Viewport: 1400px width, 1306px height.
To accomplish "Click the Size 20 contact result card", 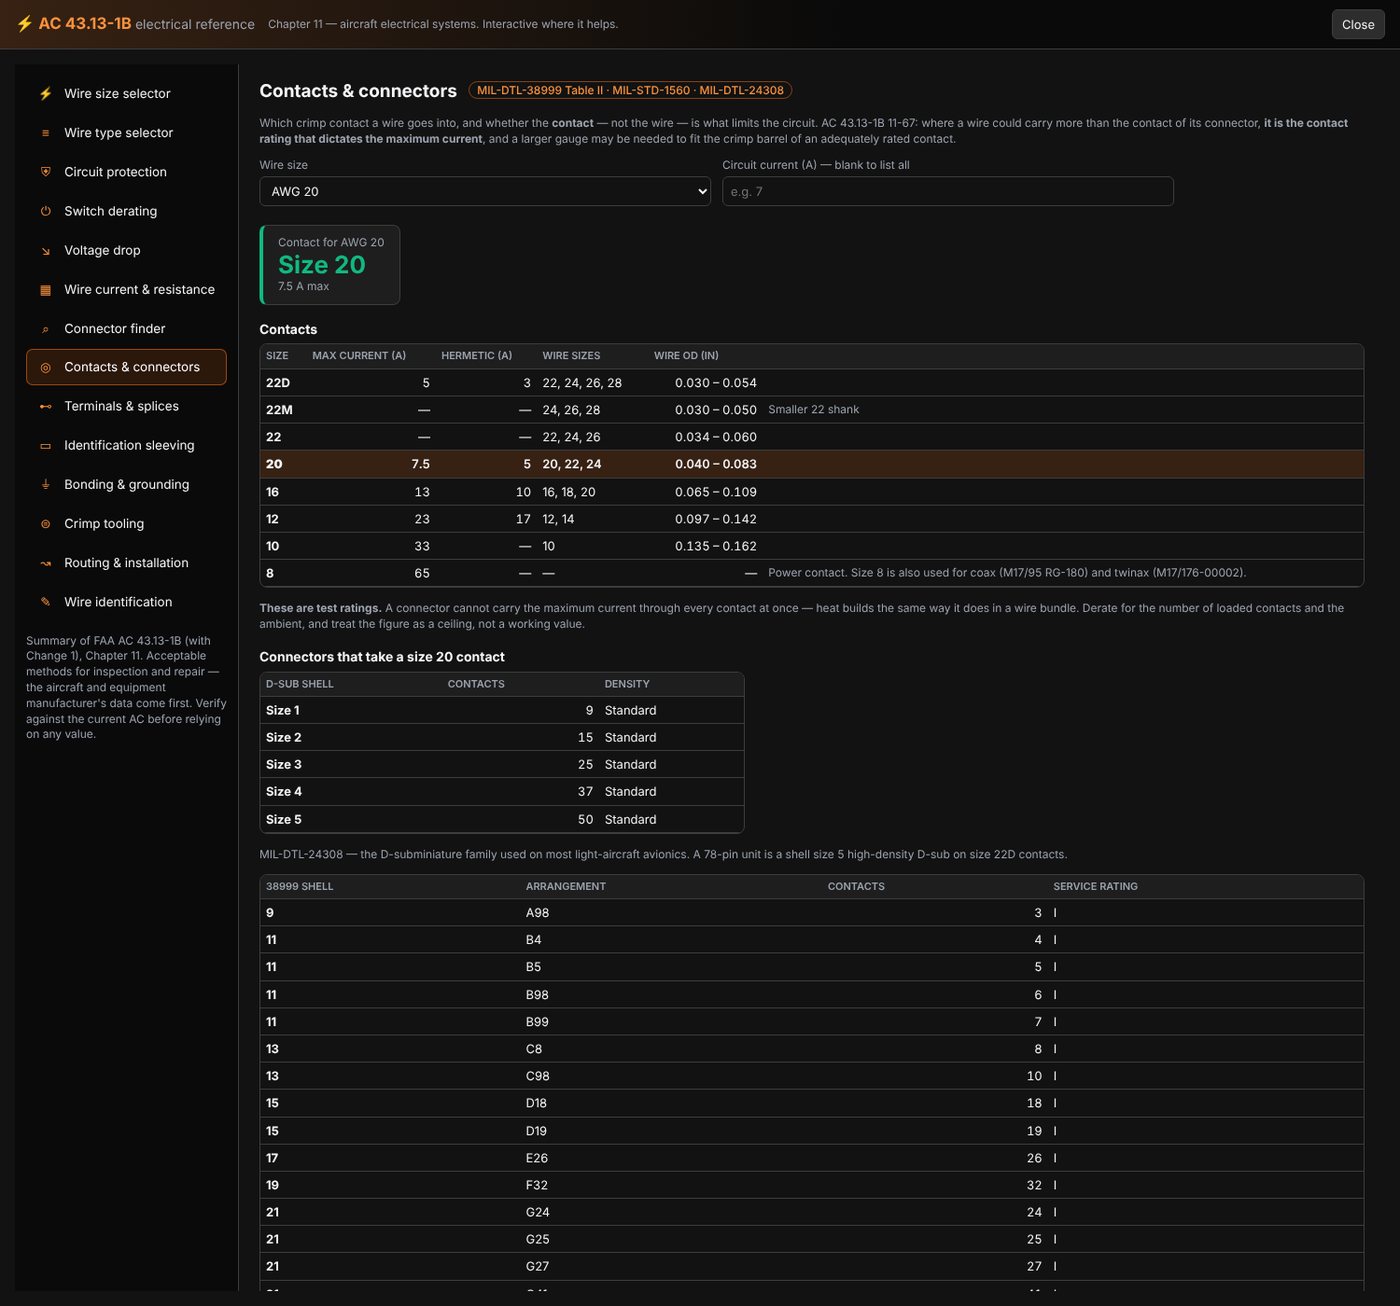I will pos(330,265).
